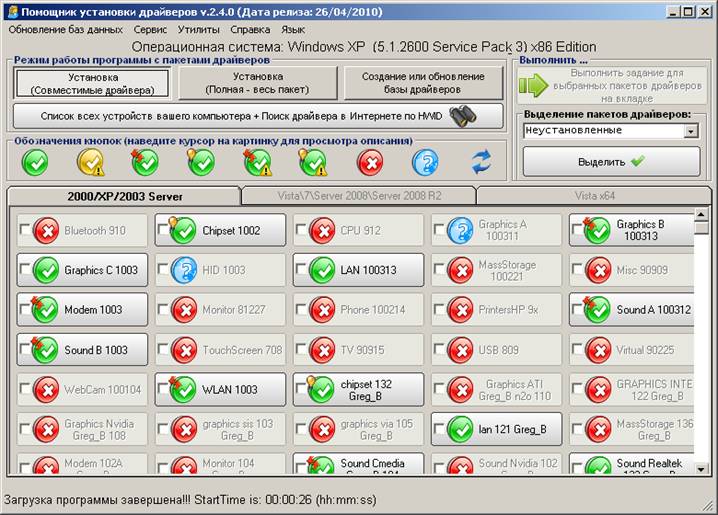The width and height of the screenshot is (718, 515).
Task: Switch to the Vista x64 tab
Action: coord(594,196)
